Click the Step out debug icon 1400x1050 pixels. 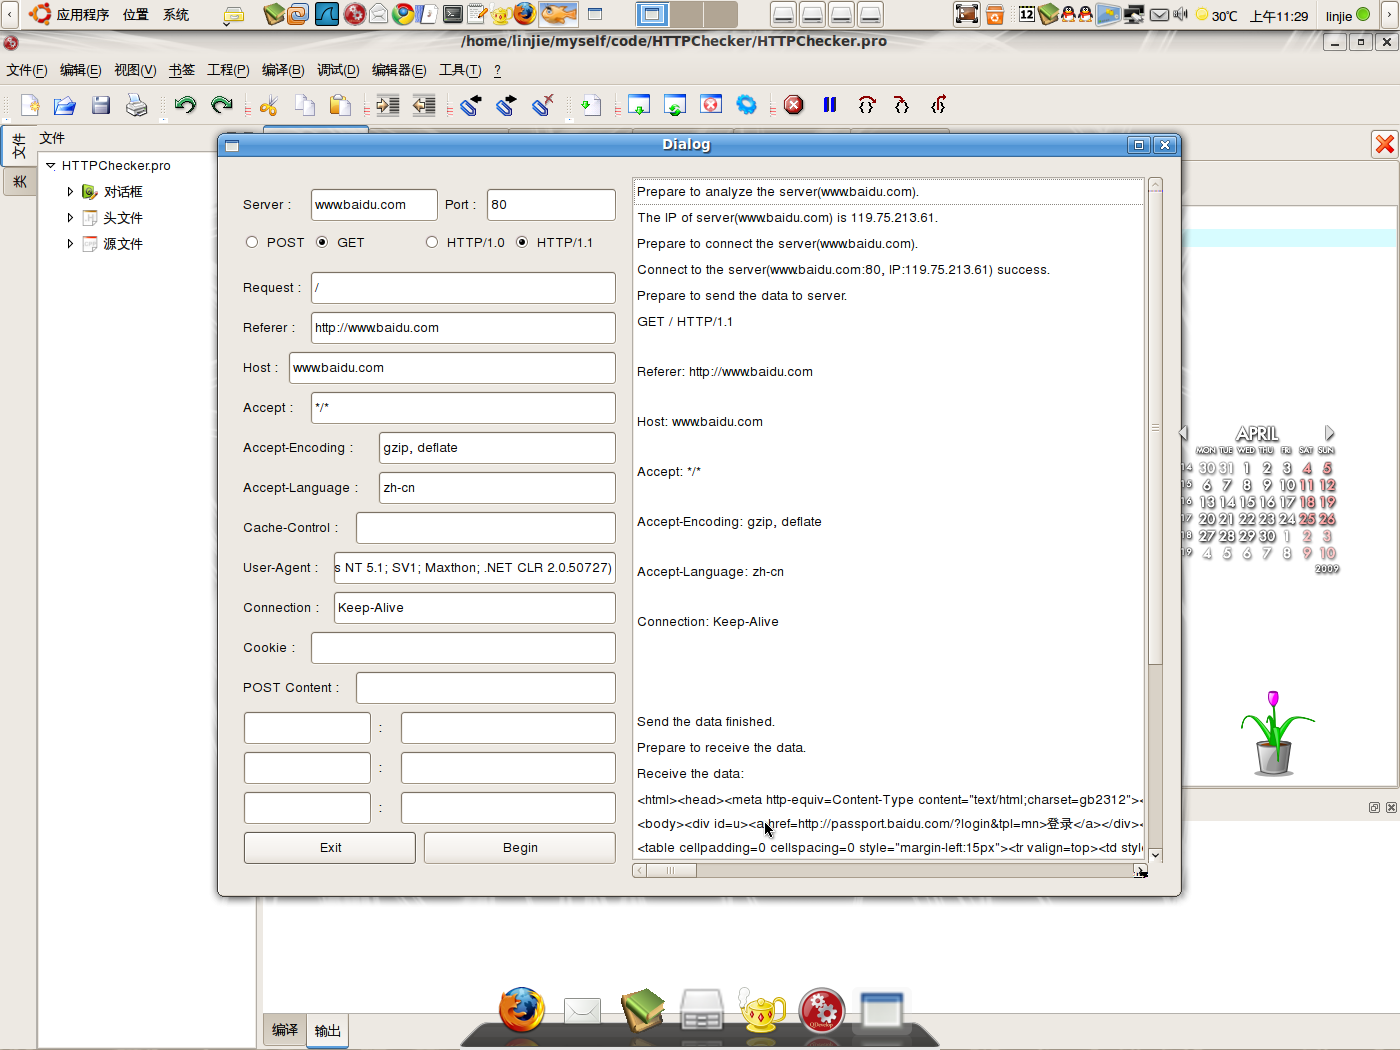click(938, 105)
